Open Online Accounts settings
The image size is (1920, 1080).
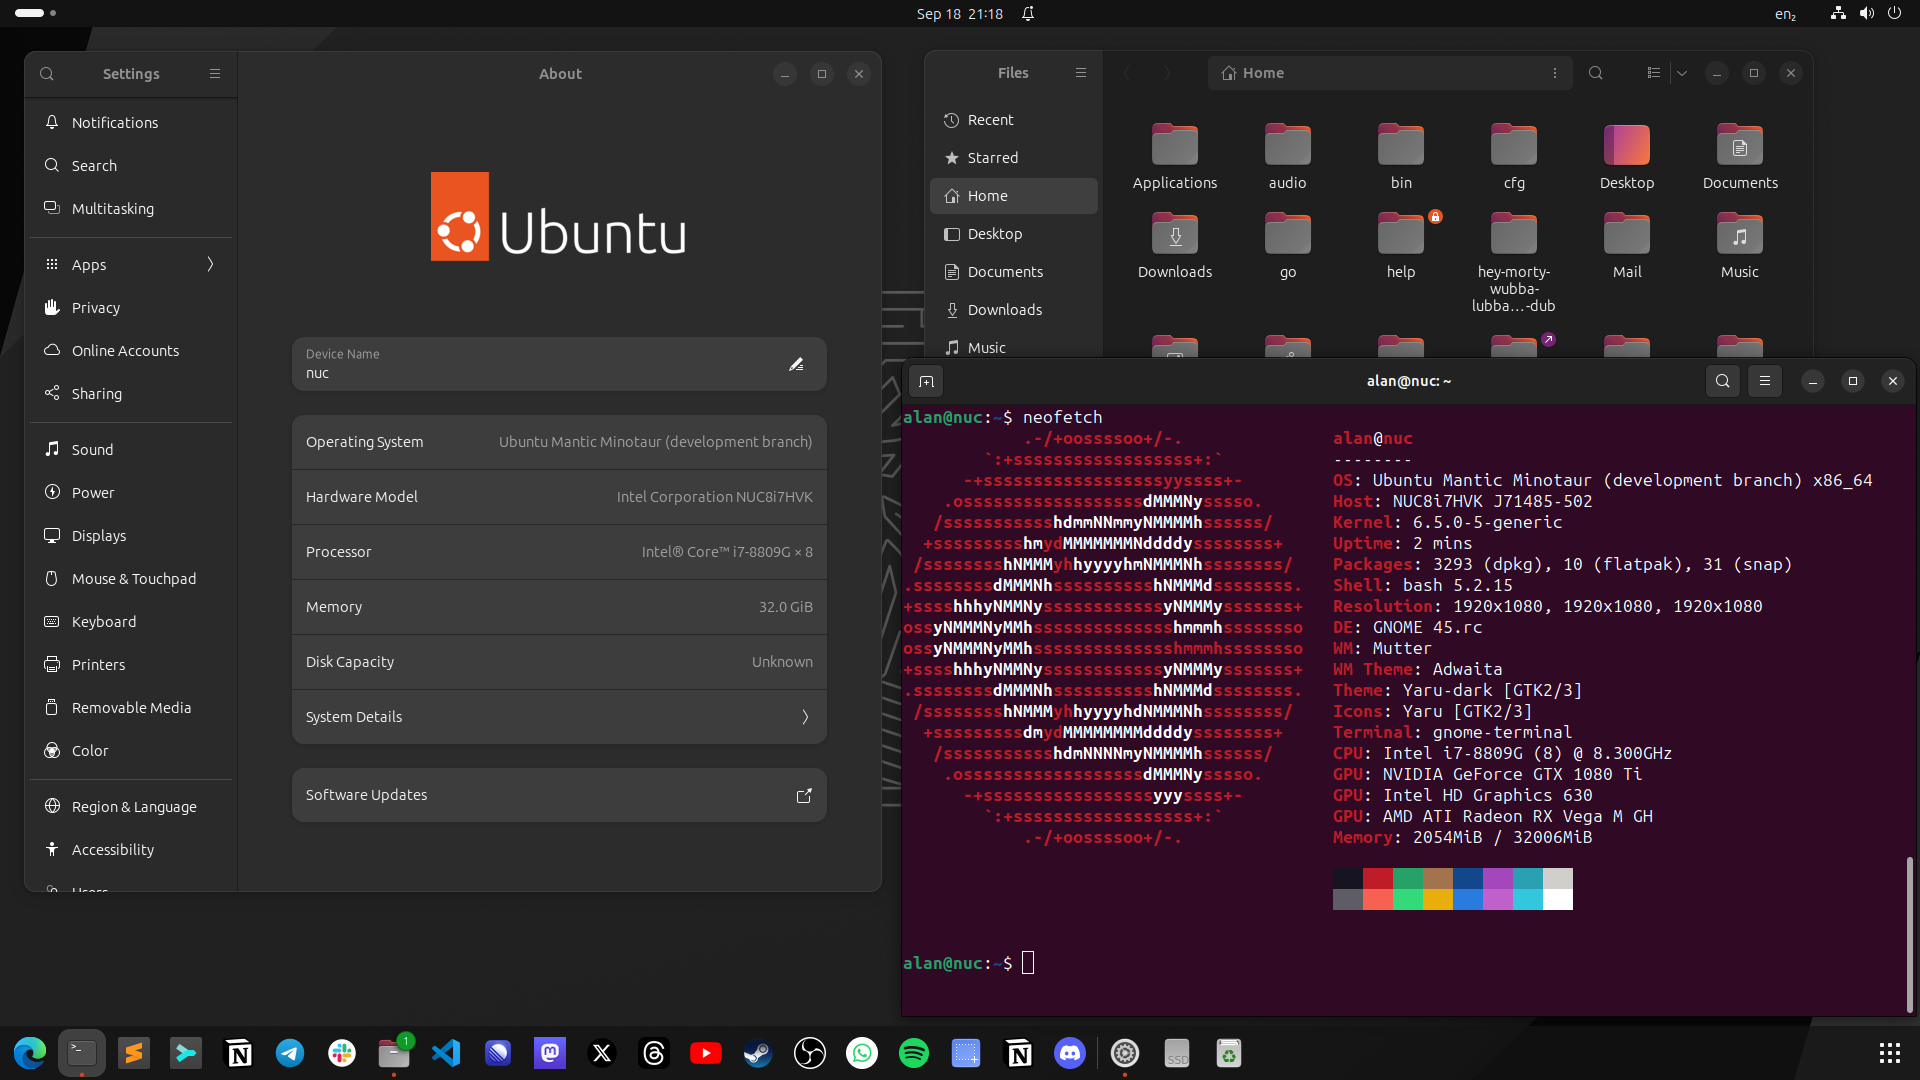131,351
